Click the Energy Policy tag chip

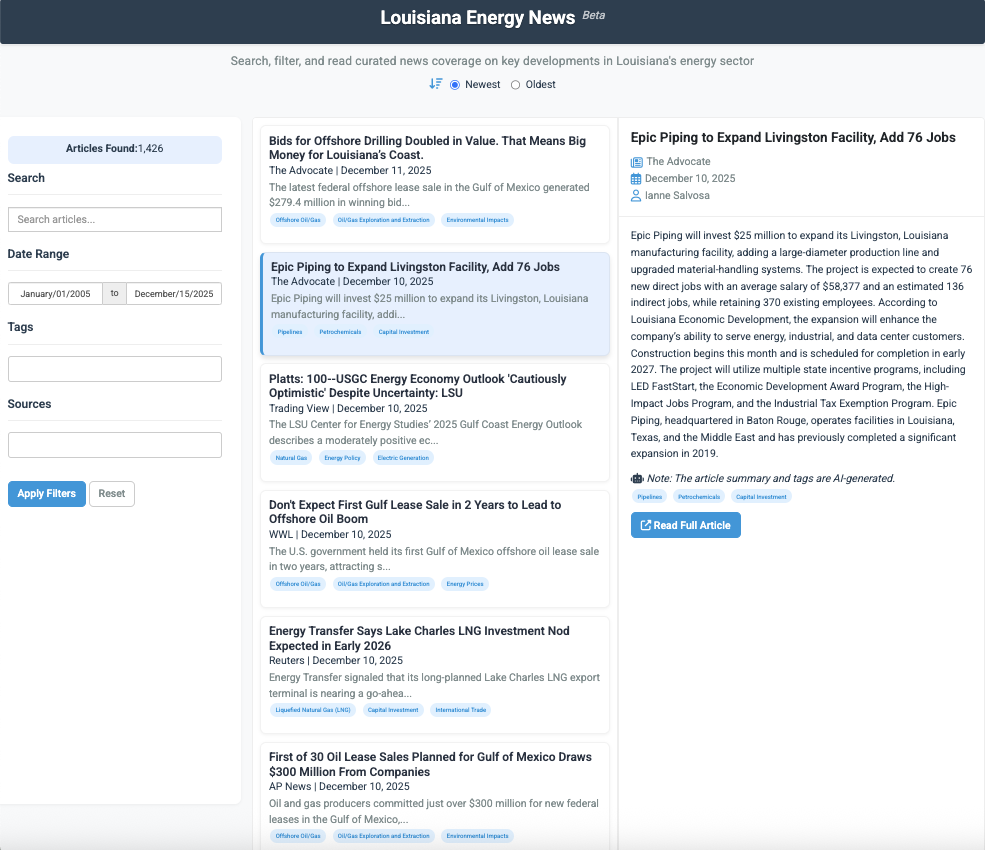click(342, 458)
